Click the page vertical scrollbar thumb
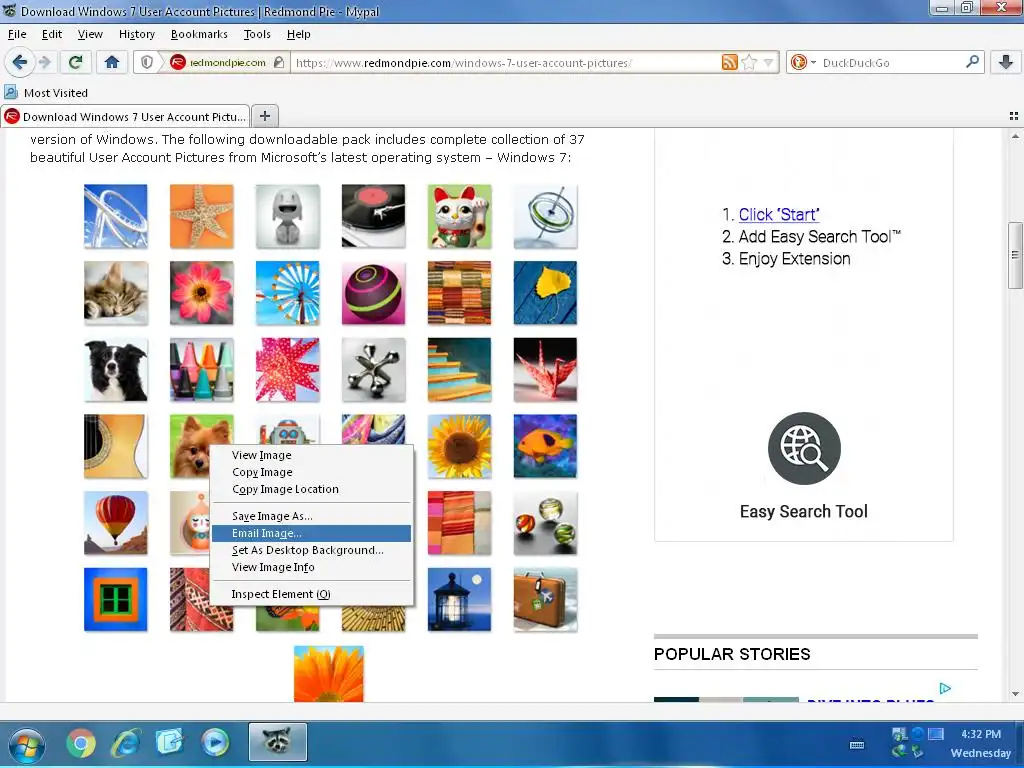The height and width of the screenshot is (768, 1024). (x=1015, y=255)
